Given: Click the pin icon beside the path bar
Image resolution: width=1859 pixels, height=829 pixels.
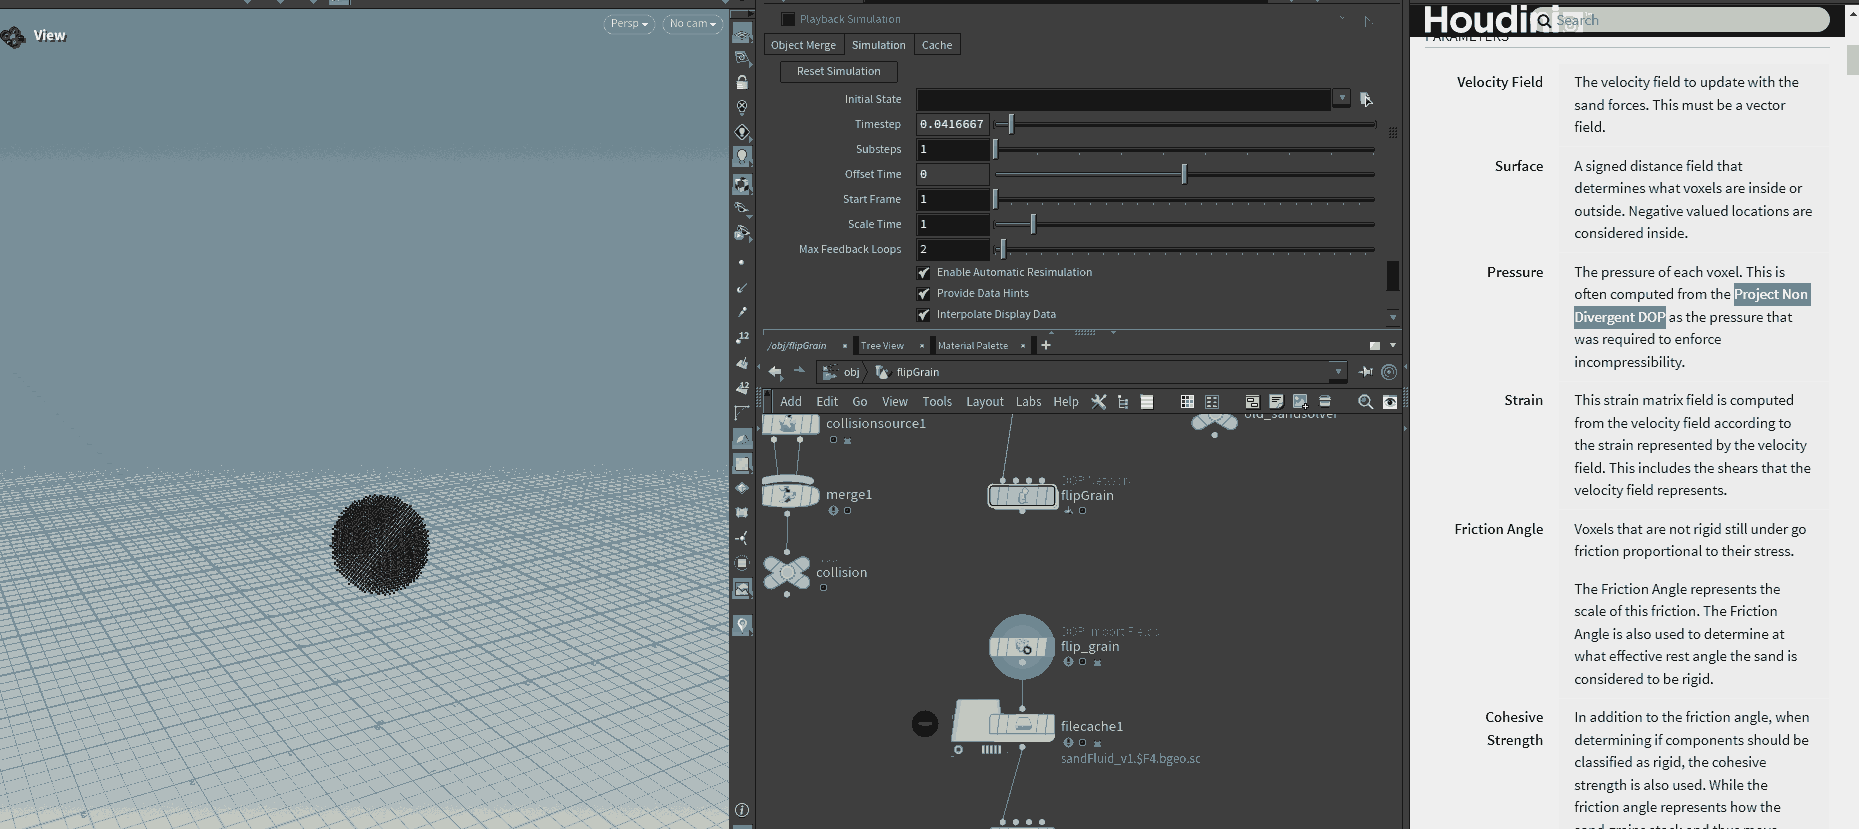Looking at the screenshot, I should click(1366, 372).
